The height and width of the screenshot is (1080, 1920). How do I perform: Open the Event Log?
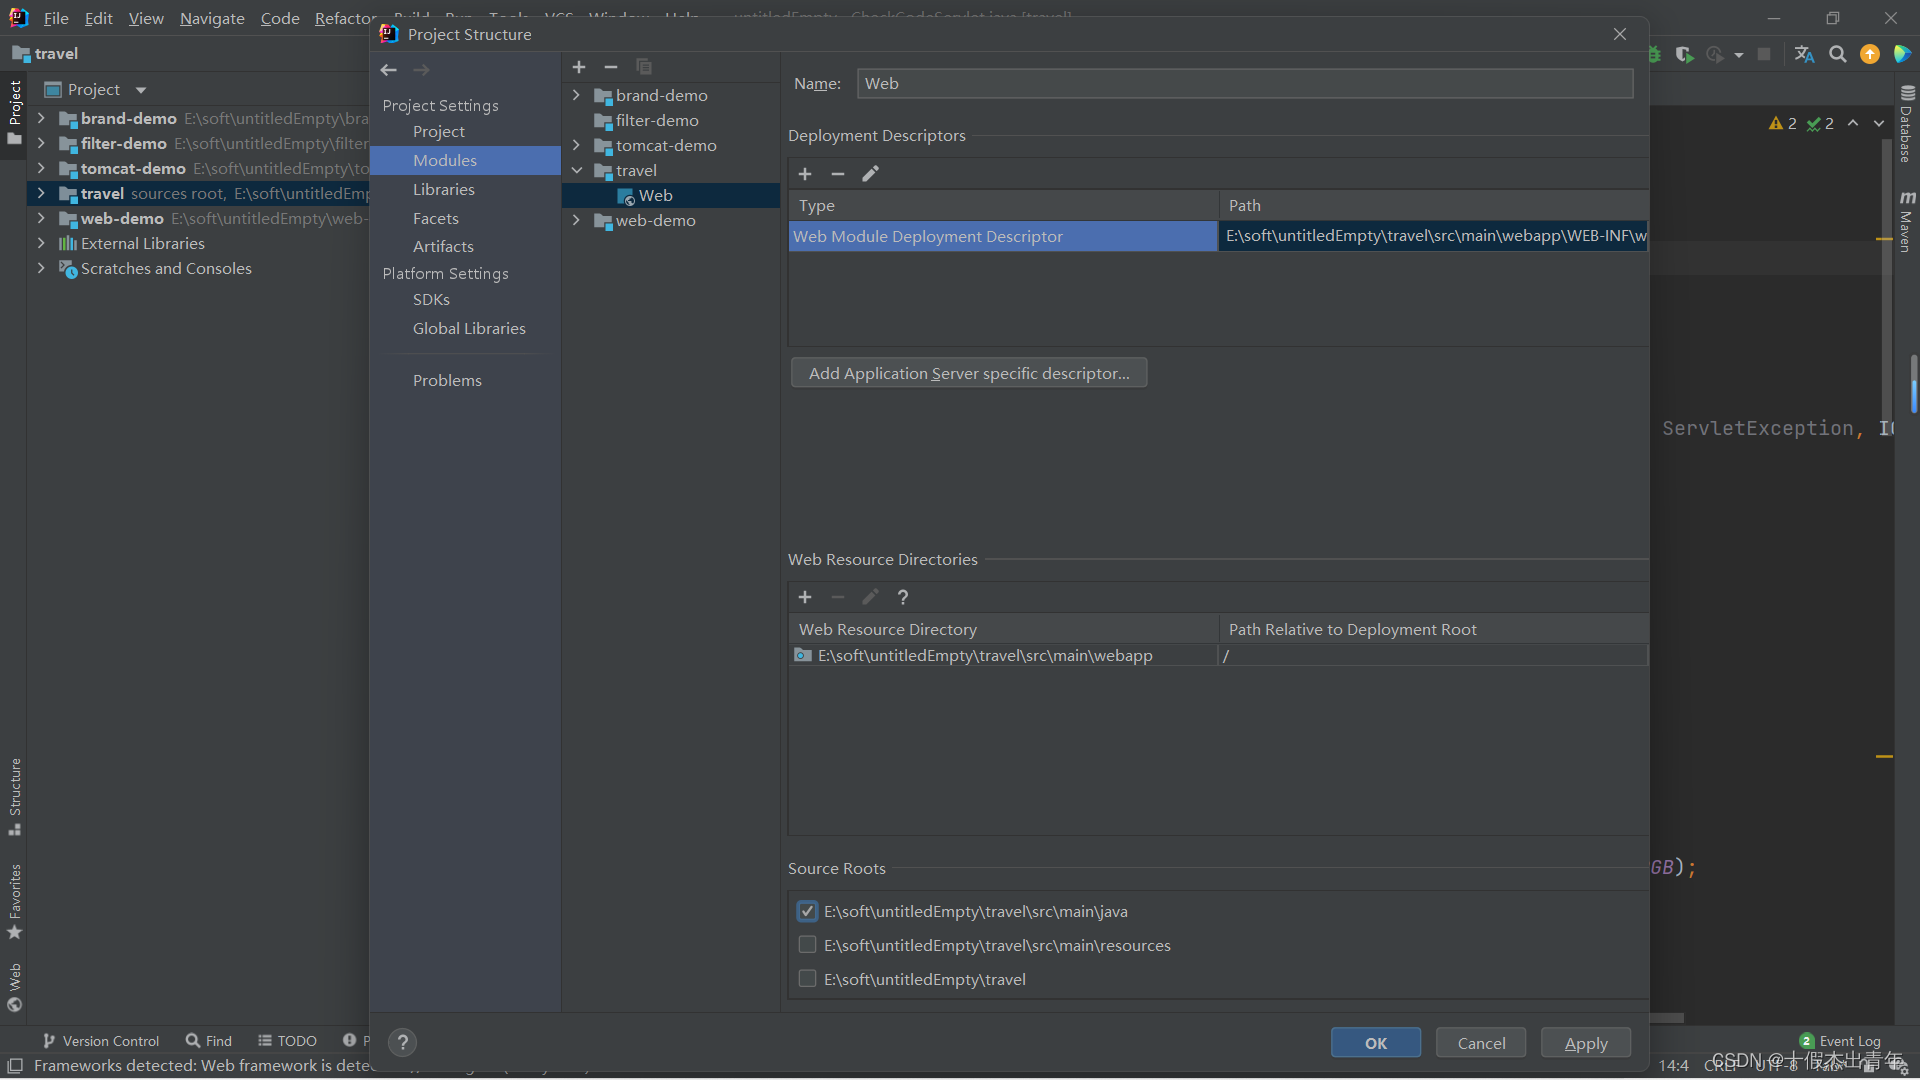[x=1840, y=1041]
